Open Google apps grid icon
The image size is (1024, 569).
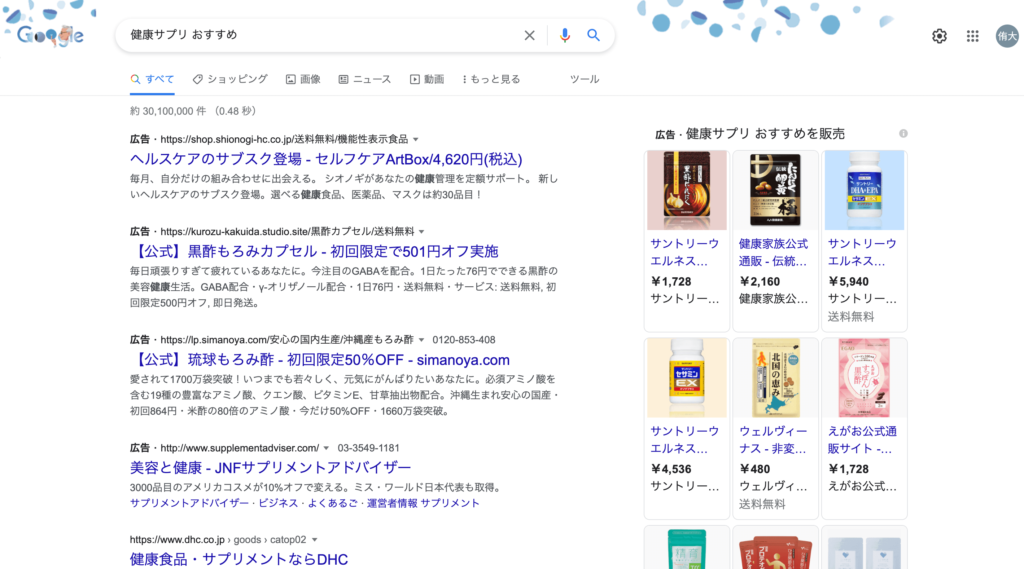pos(972,36)
